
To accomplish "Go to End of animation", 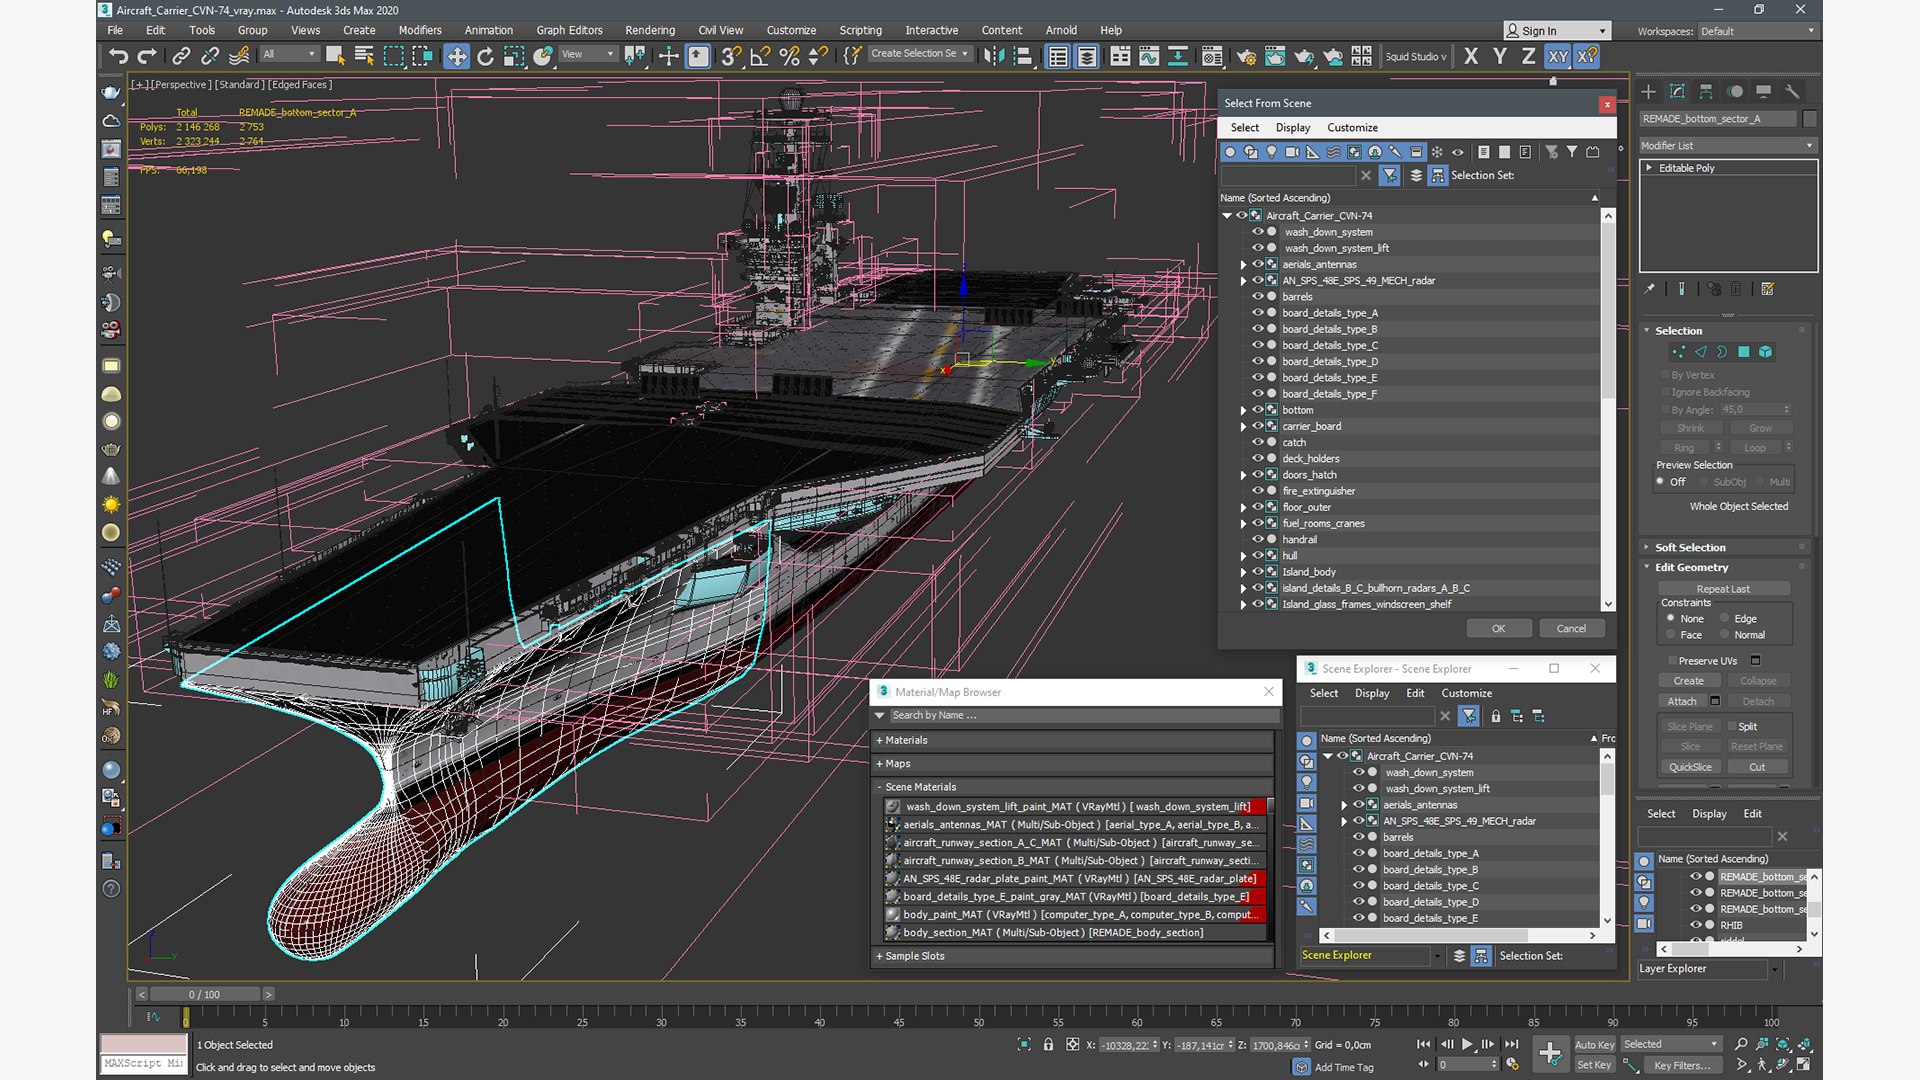I will click(1511, 1044).
